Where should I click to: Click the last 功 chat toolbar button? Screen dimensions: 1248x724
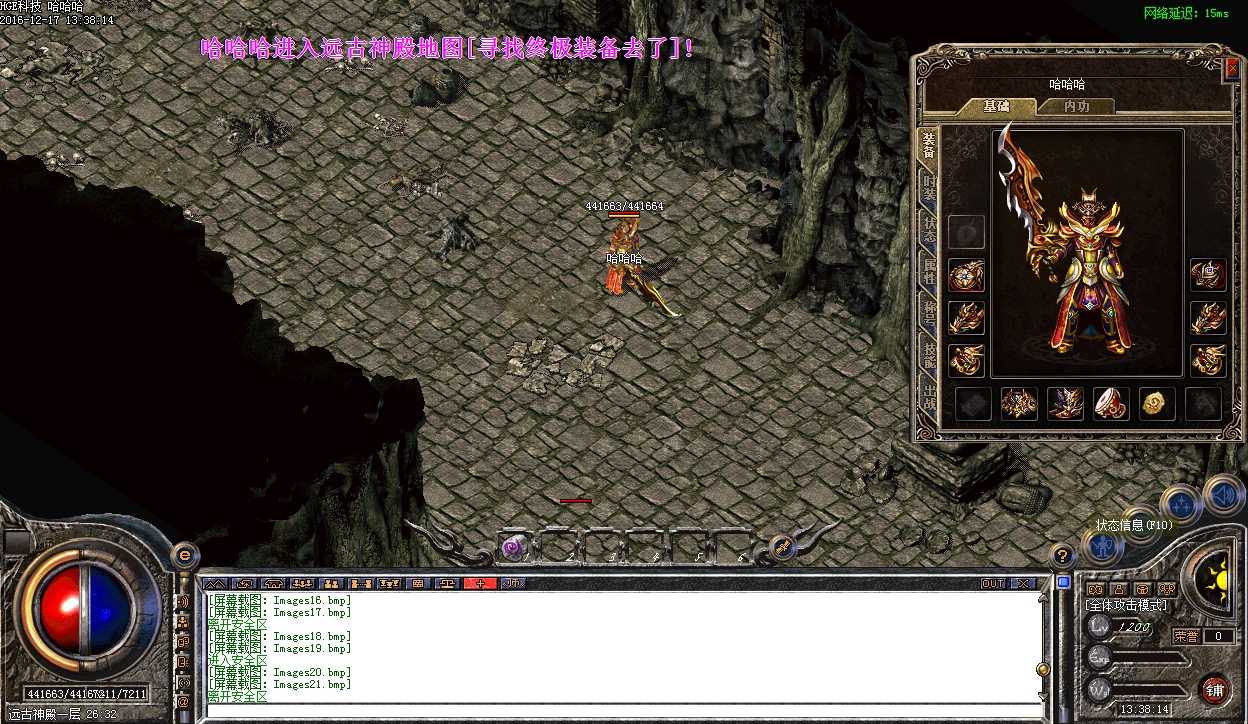click(x=512, y=583)
